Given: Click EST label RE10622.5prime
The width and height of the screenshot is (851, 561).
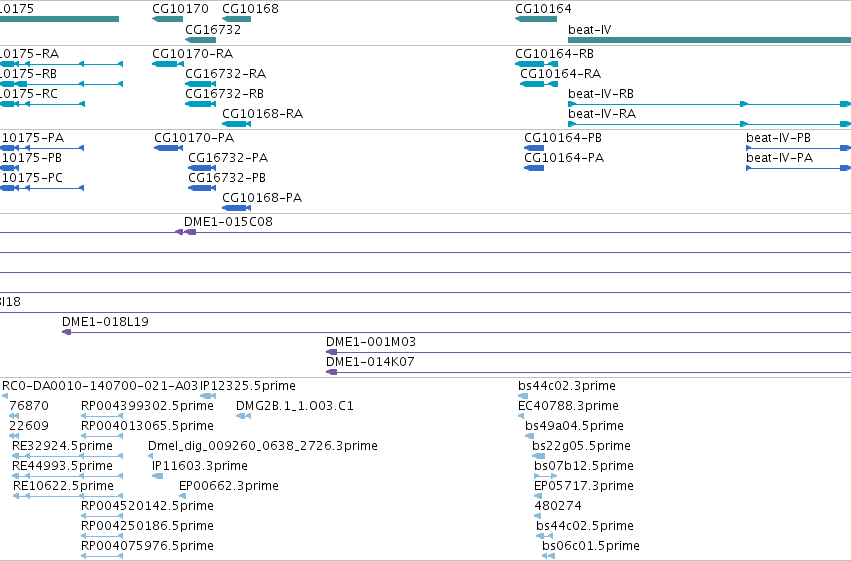Looking at the screenshot, I should pos(63,486).
